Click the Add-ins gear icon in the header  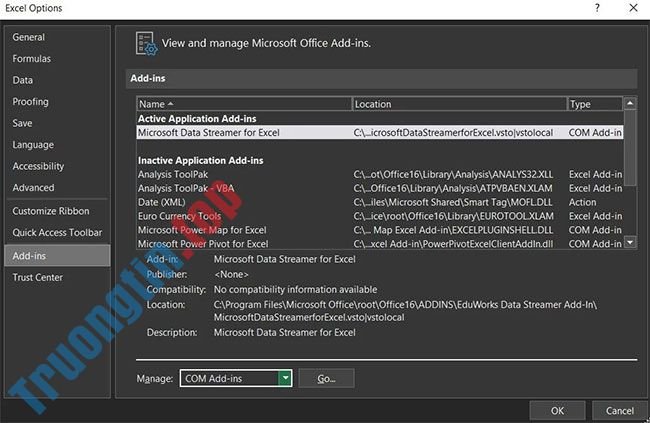(146, 44)
